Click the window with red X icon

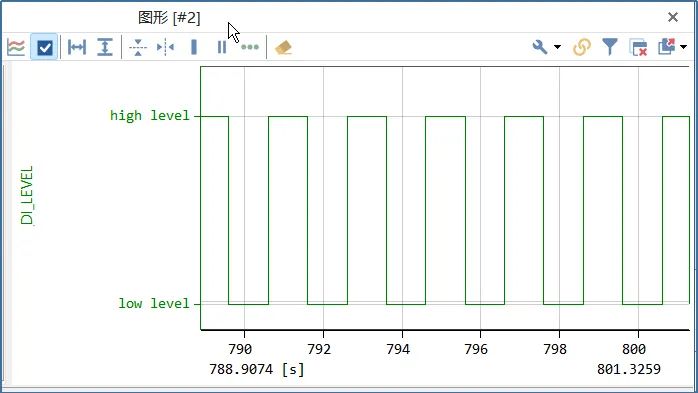coord(638,48)
